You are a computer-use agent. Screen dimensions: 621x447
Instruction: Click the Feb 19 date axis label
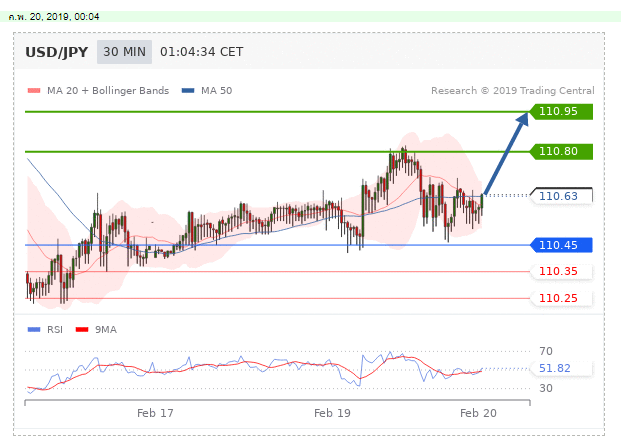point(332,413)
